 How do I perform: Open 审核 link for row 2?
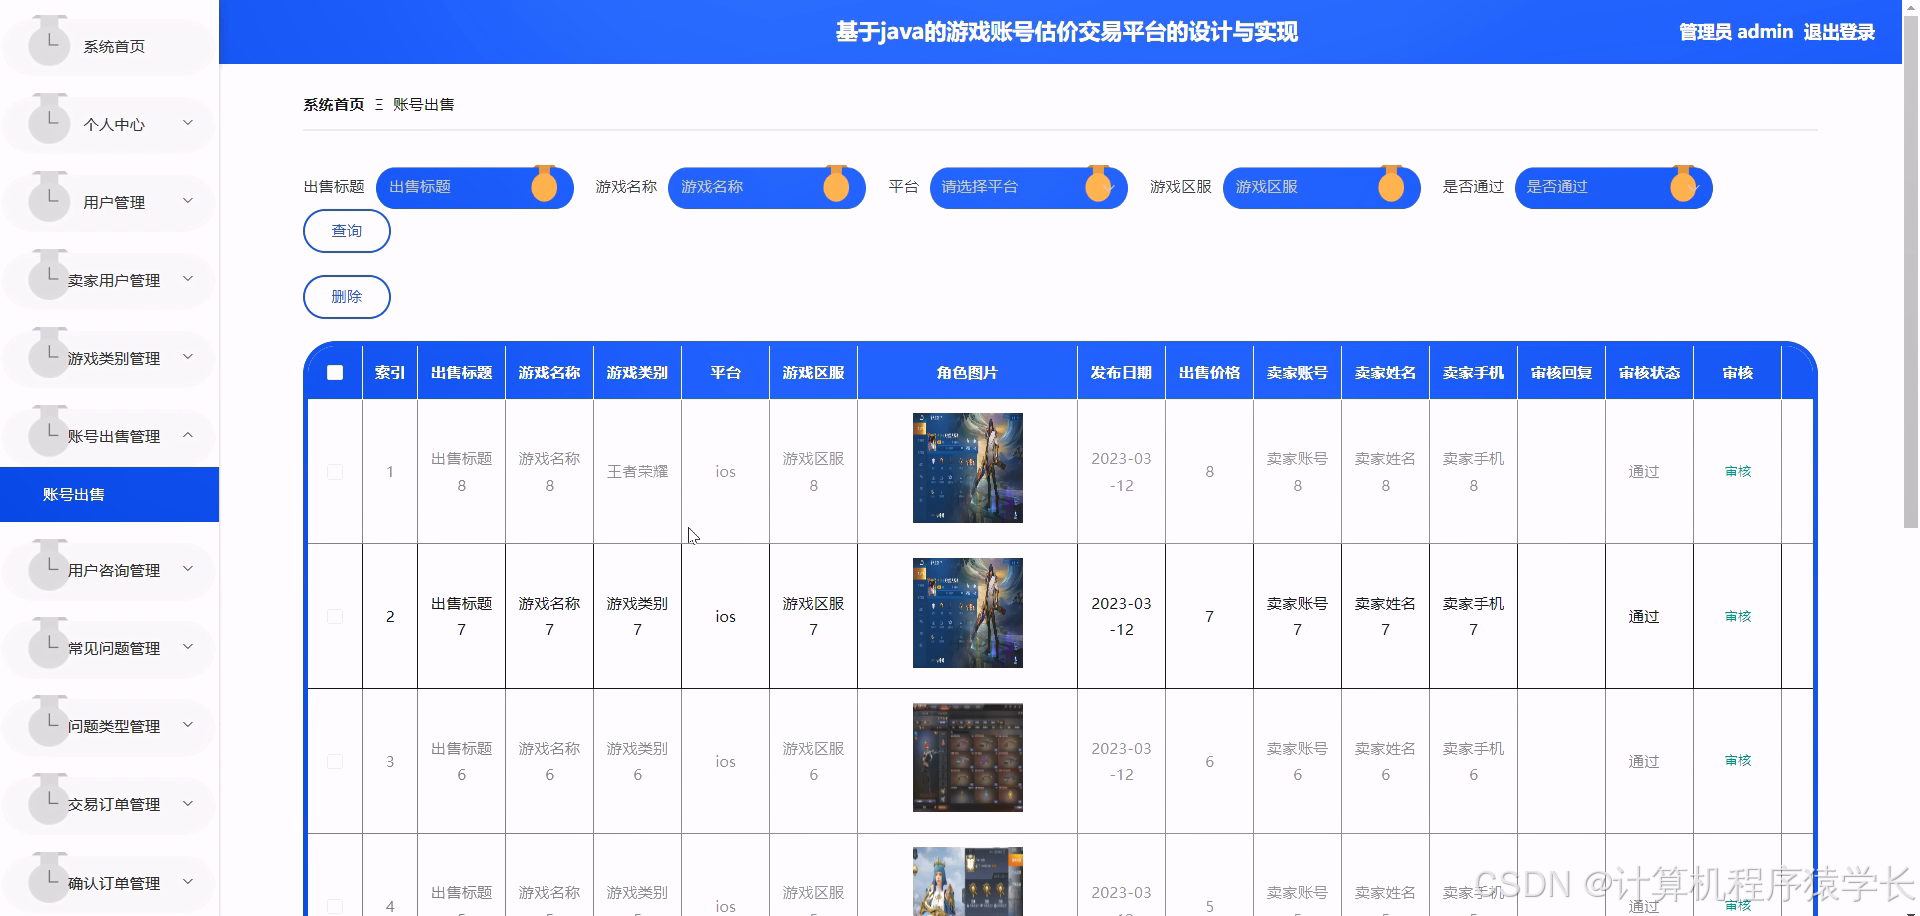[1738, 616]
